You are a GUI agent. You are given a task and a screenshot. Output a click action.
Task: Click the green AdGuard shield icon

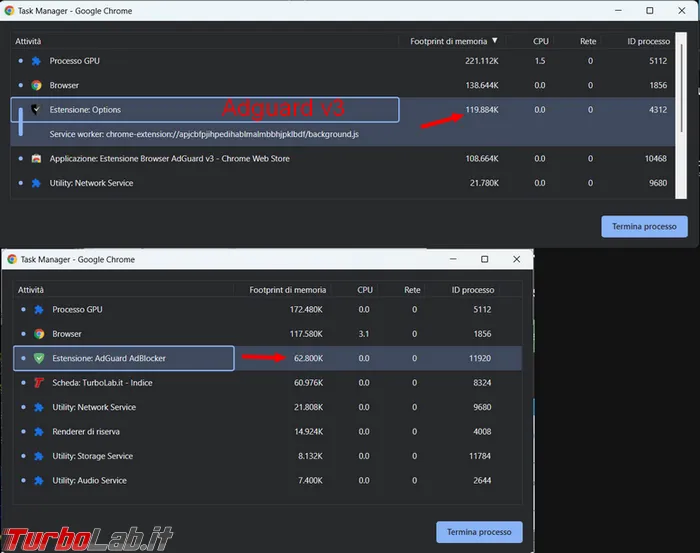39,358
